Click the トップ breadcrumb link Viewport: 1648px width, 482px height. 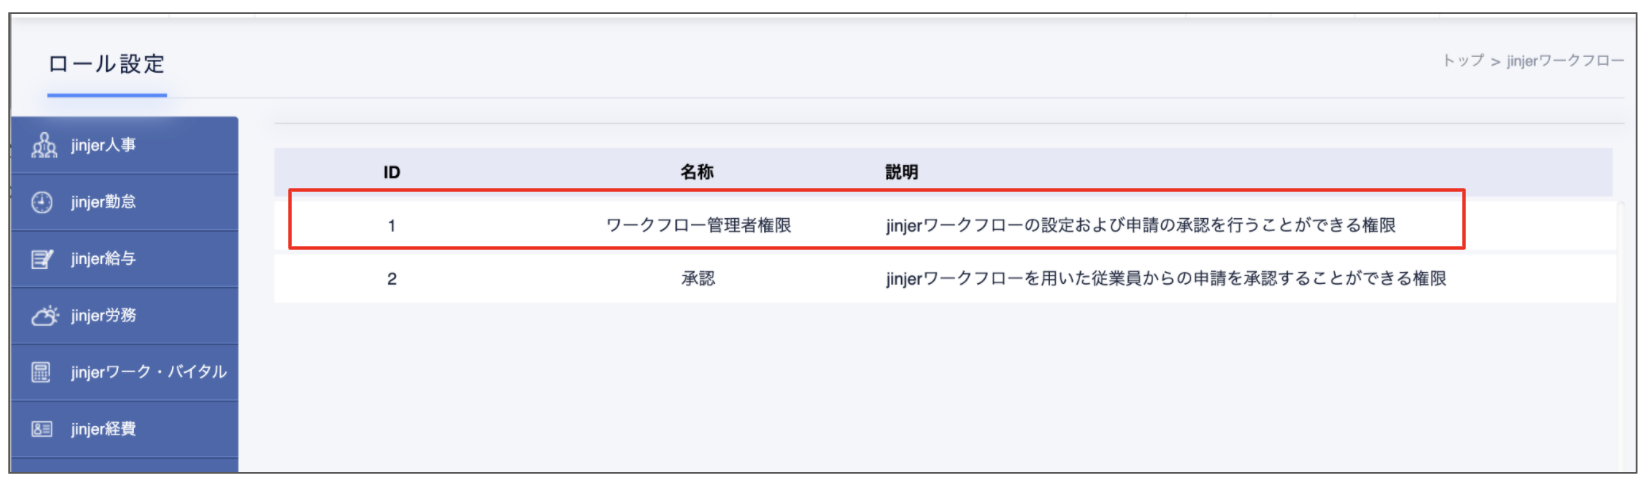[1462, 61]
